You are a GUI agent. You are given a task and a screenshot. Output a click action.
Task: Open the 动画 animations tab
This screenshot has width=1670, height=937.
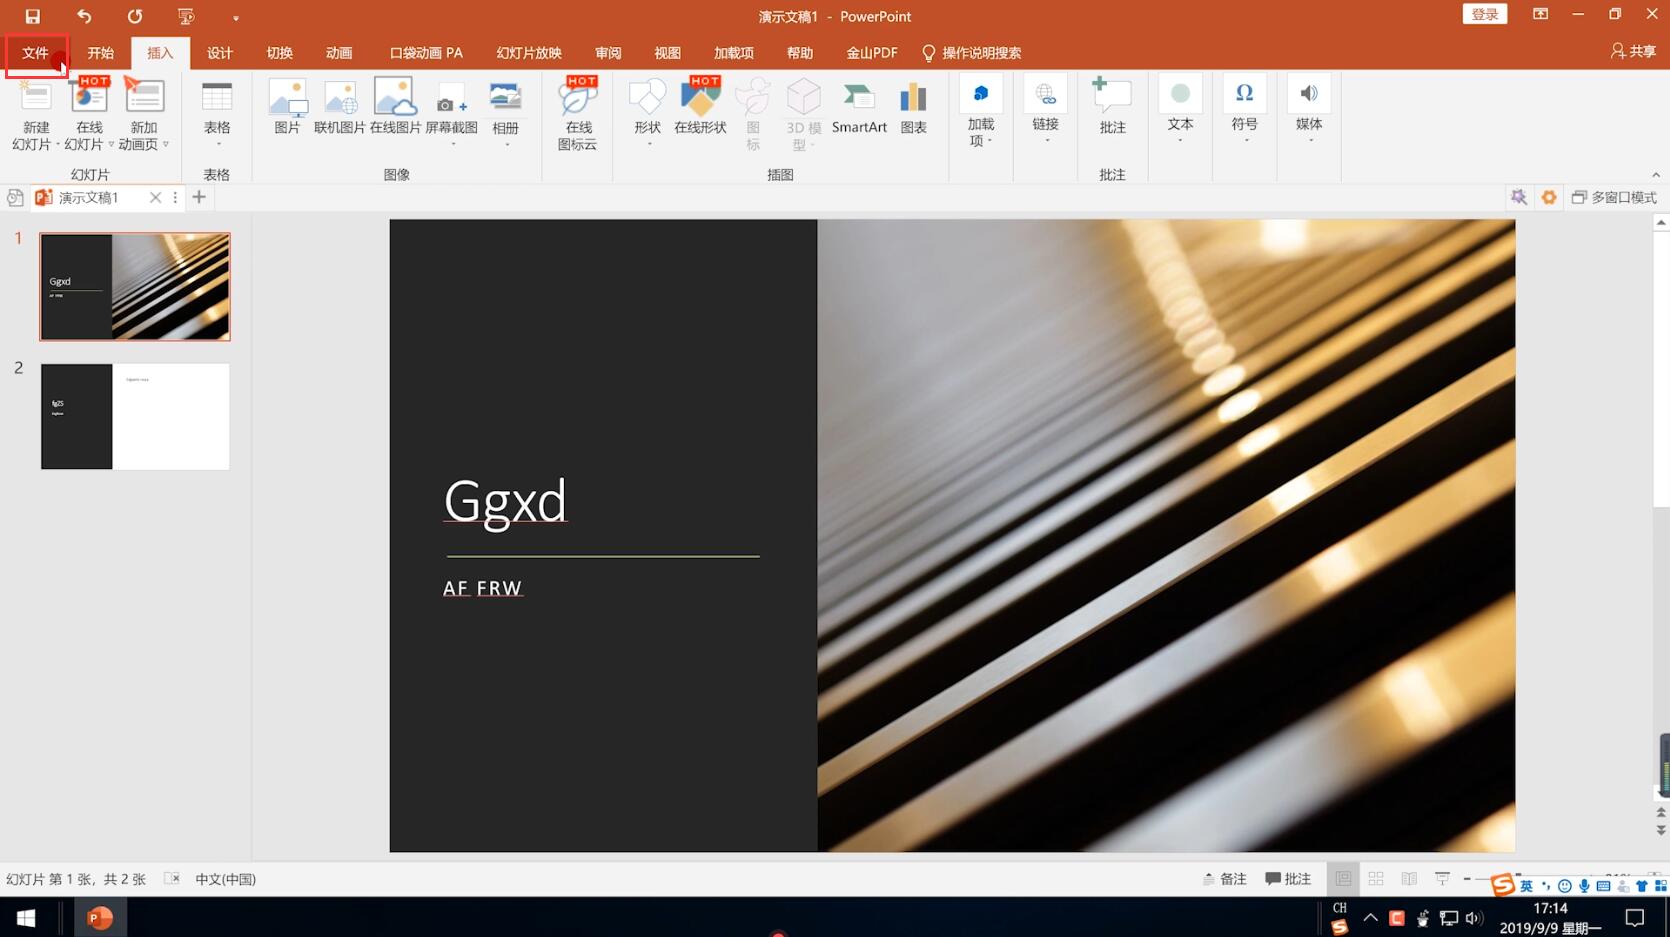click(x=339, y=53)
